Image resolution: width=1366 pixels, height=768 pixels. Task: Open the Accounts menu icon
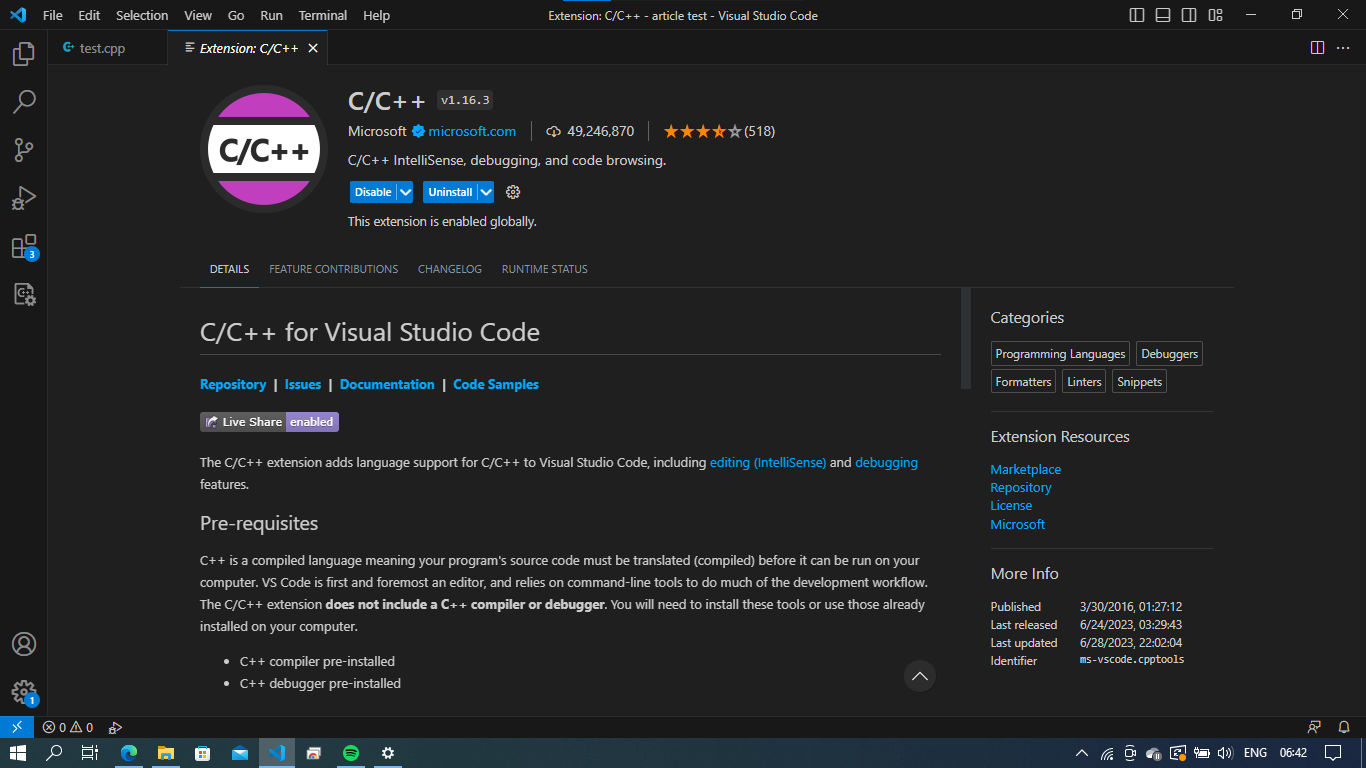[x=24, y=644]
